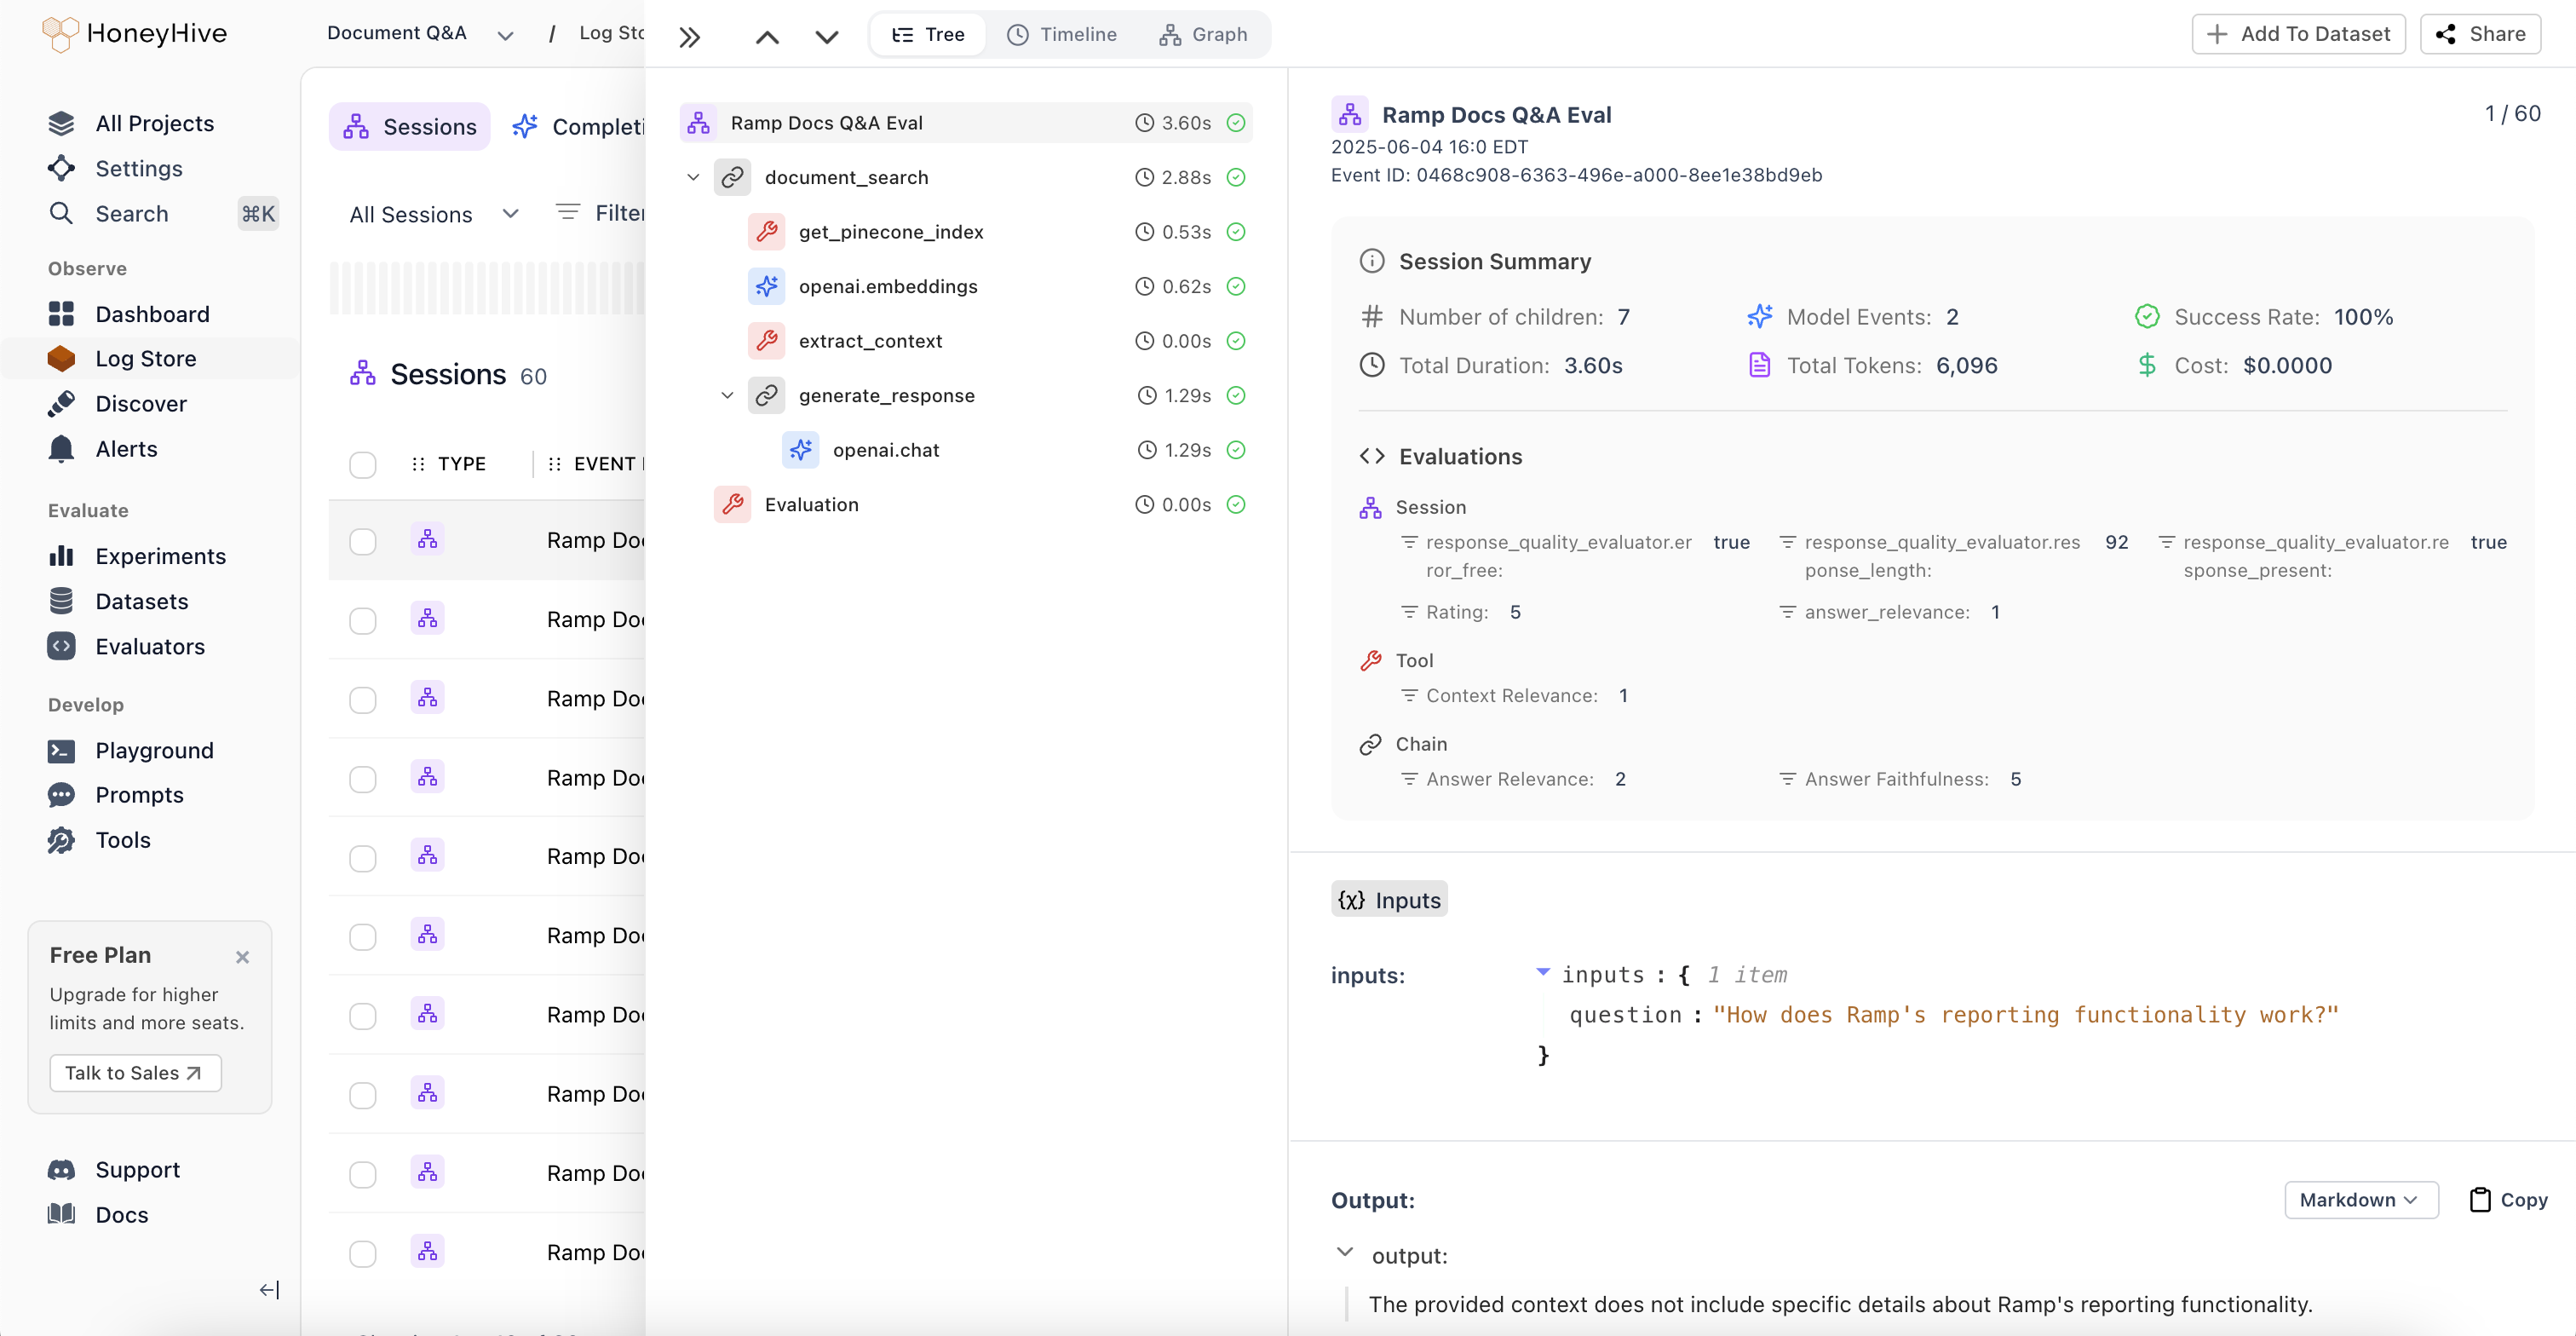Viewport: 2576px width, 1336px height.
Task: Switch to the Graph view tab
Action: click(1203, 34)
